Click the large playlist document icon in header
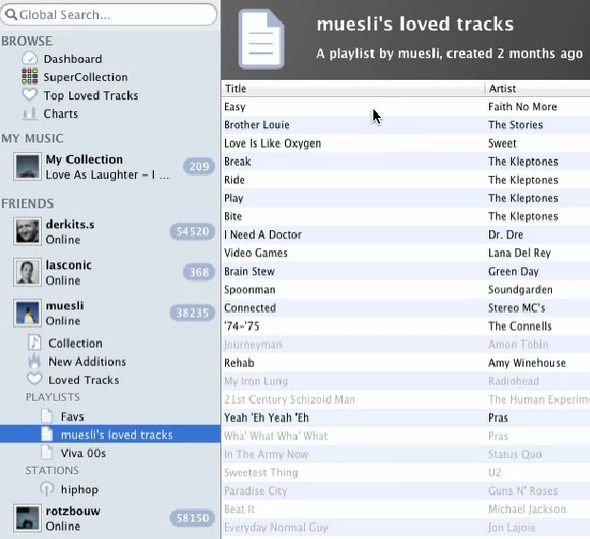Viewport: 590px width, 539px height. tap(261, 40)
